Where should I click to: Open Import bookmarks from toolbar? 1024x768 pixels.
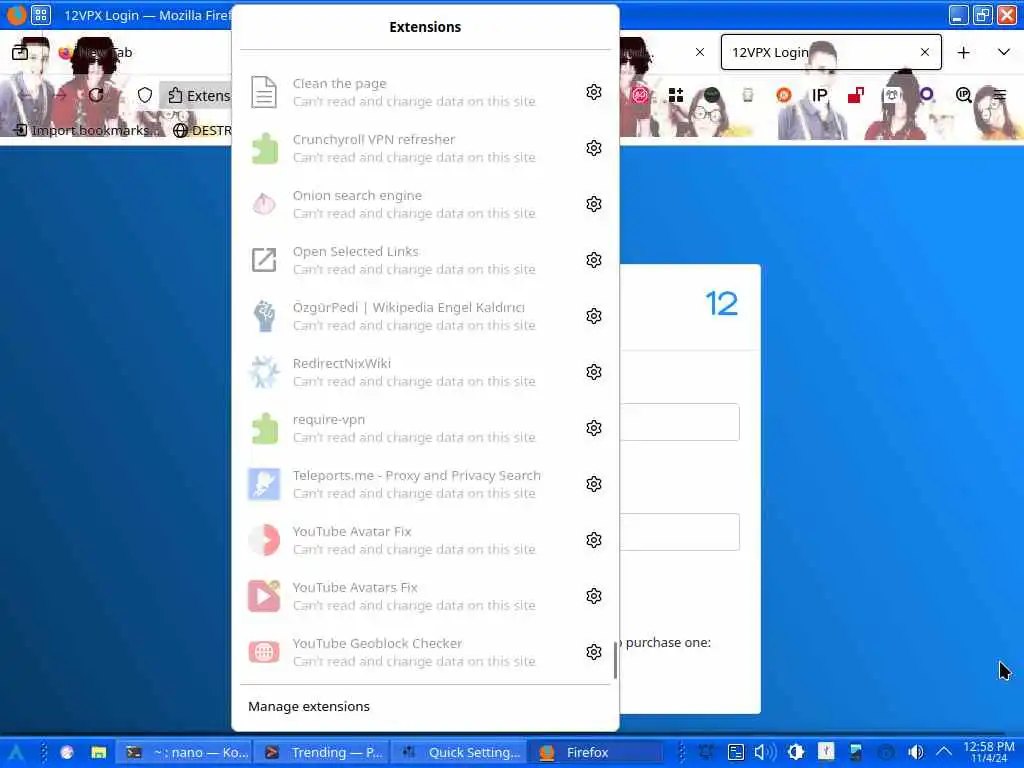pyautogui.click(x=85, y=130)
